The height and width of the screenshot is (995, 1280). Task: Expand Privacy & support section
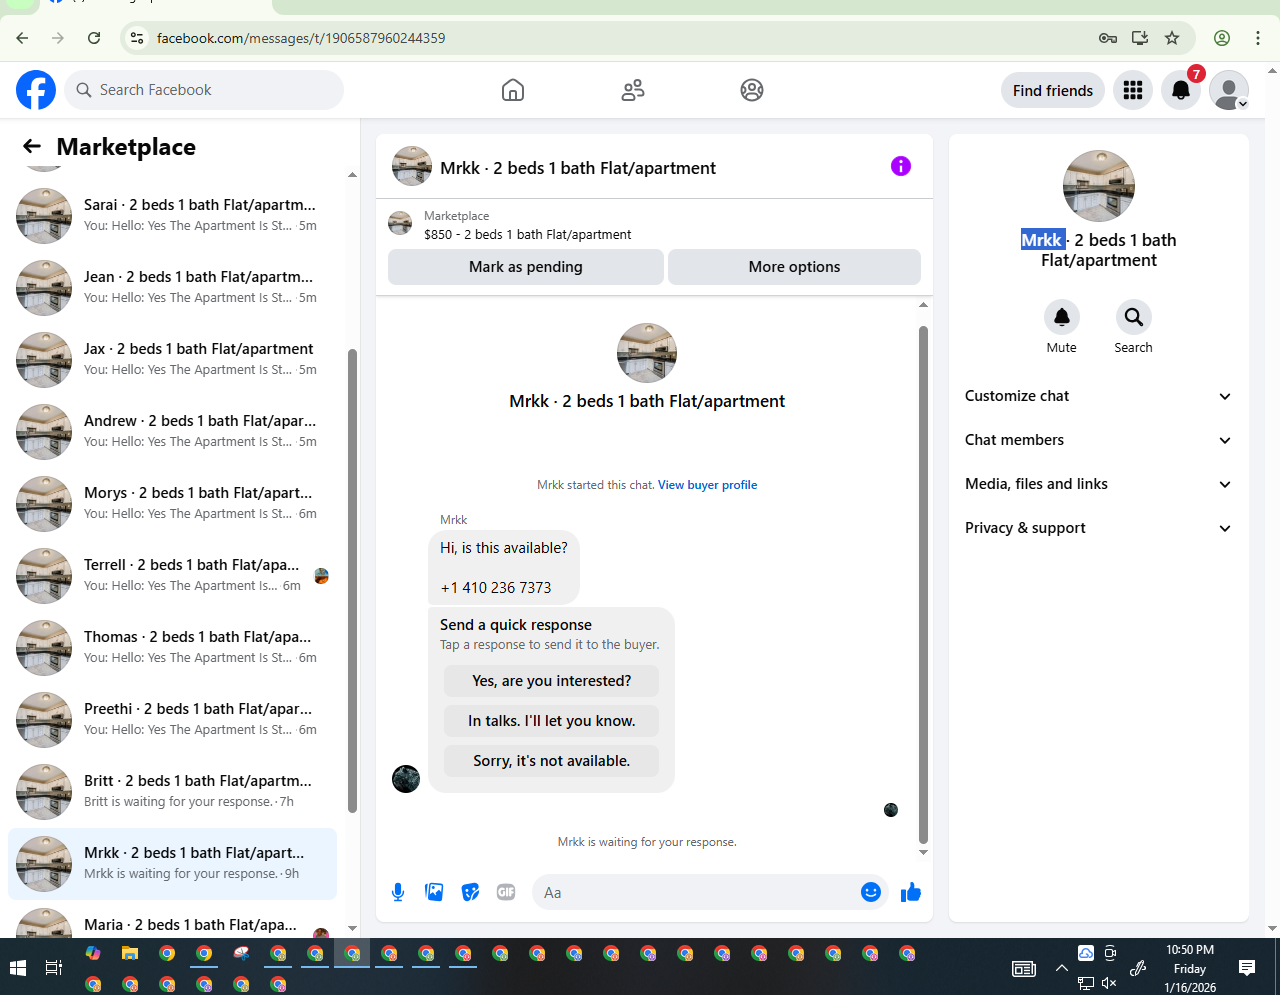[x=1098, y=528]
